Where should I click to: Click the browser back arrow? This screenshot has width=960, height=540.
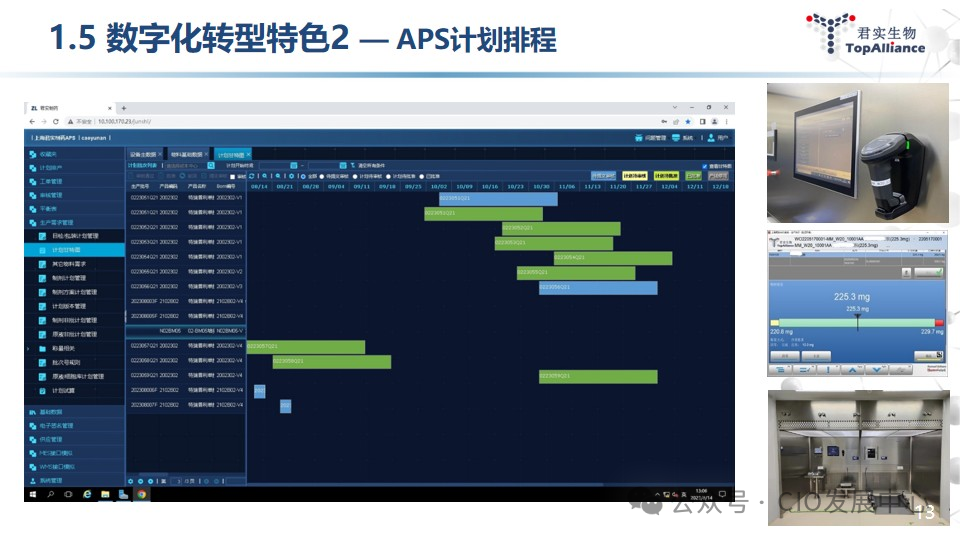point(32,122)
